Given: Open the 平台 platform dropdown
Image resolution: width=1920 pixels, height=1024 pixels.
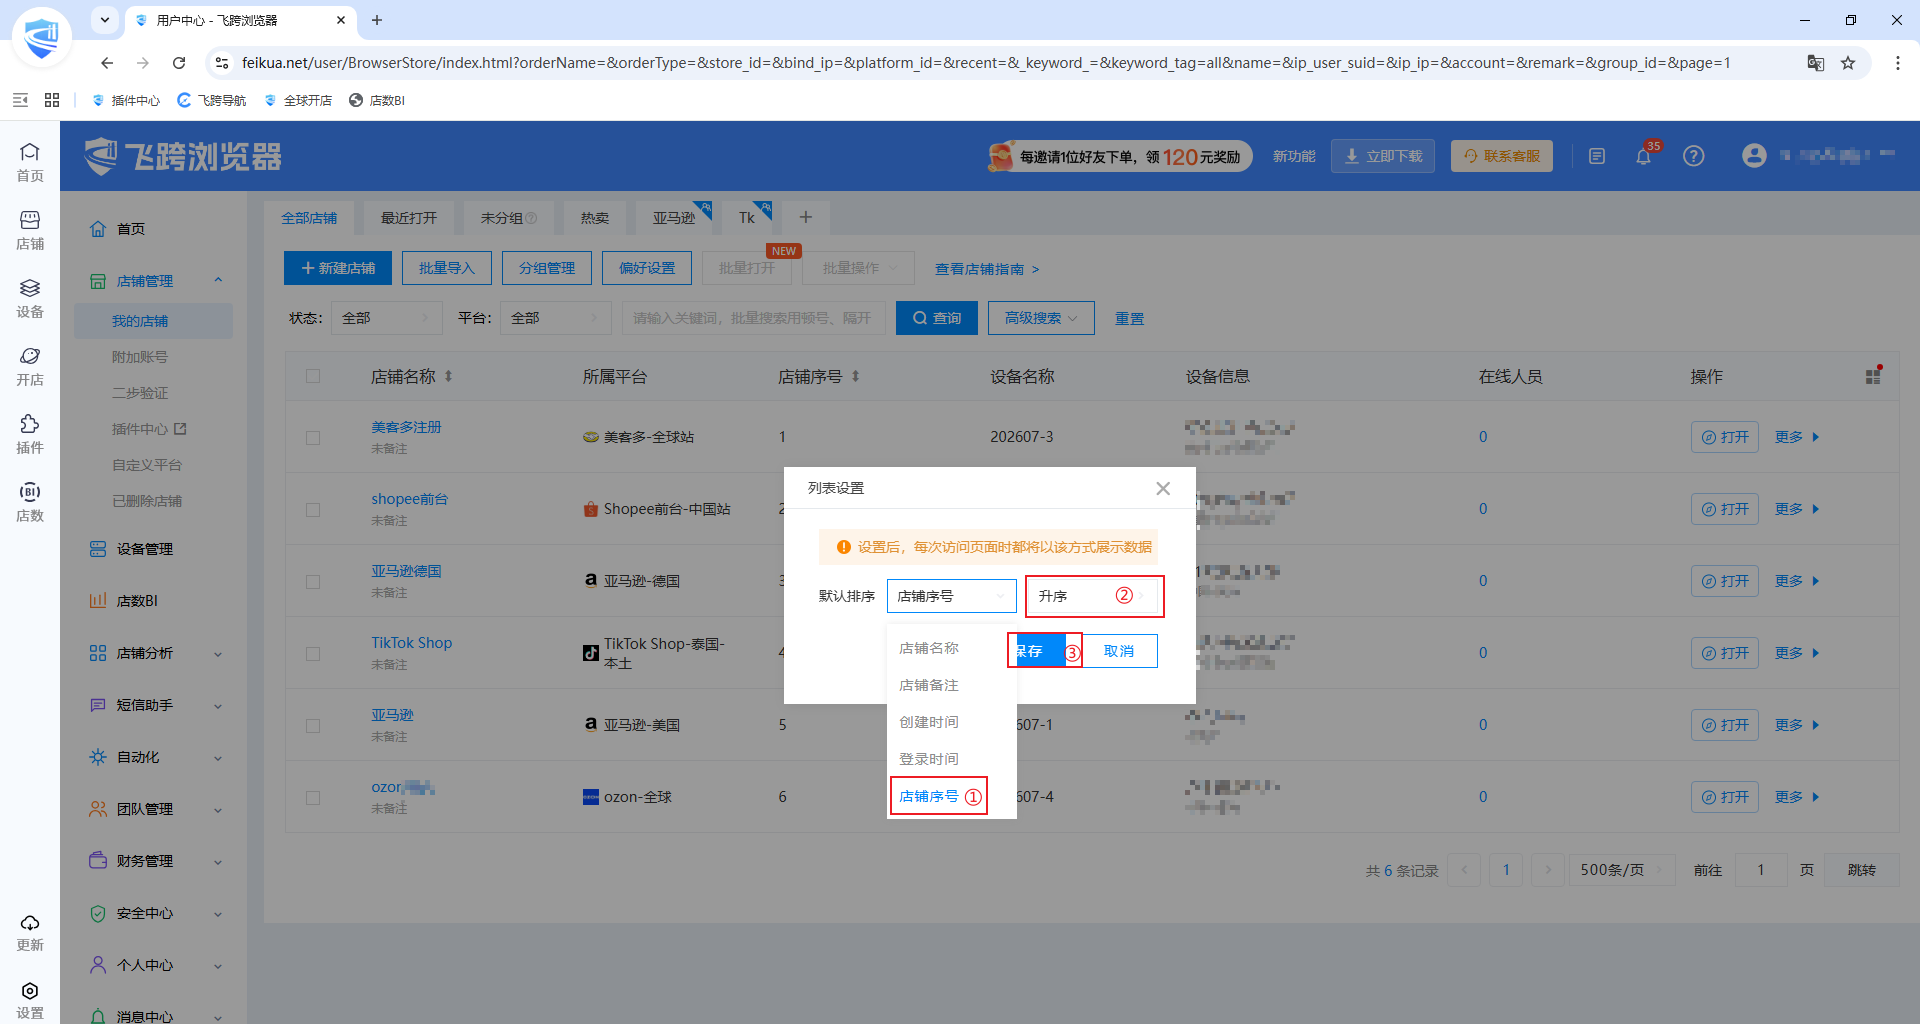Looking at the screenshot, I should point(555,318).
